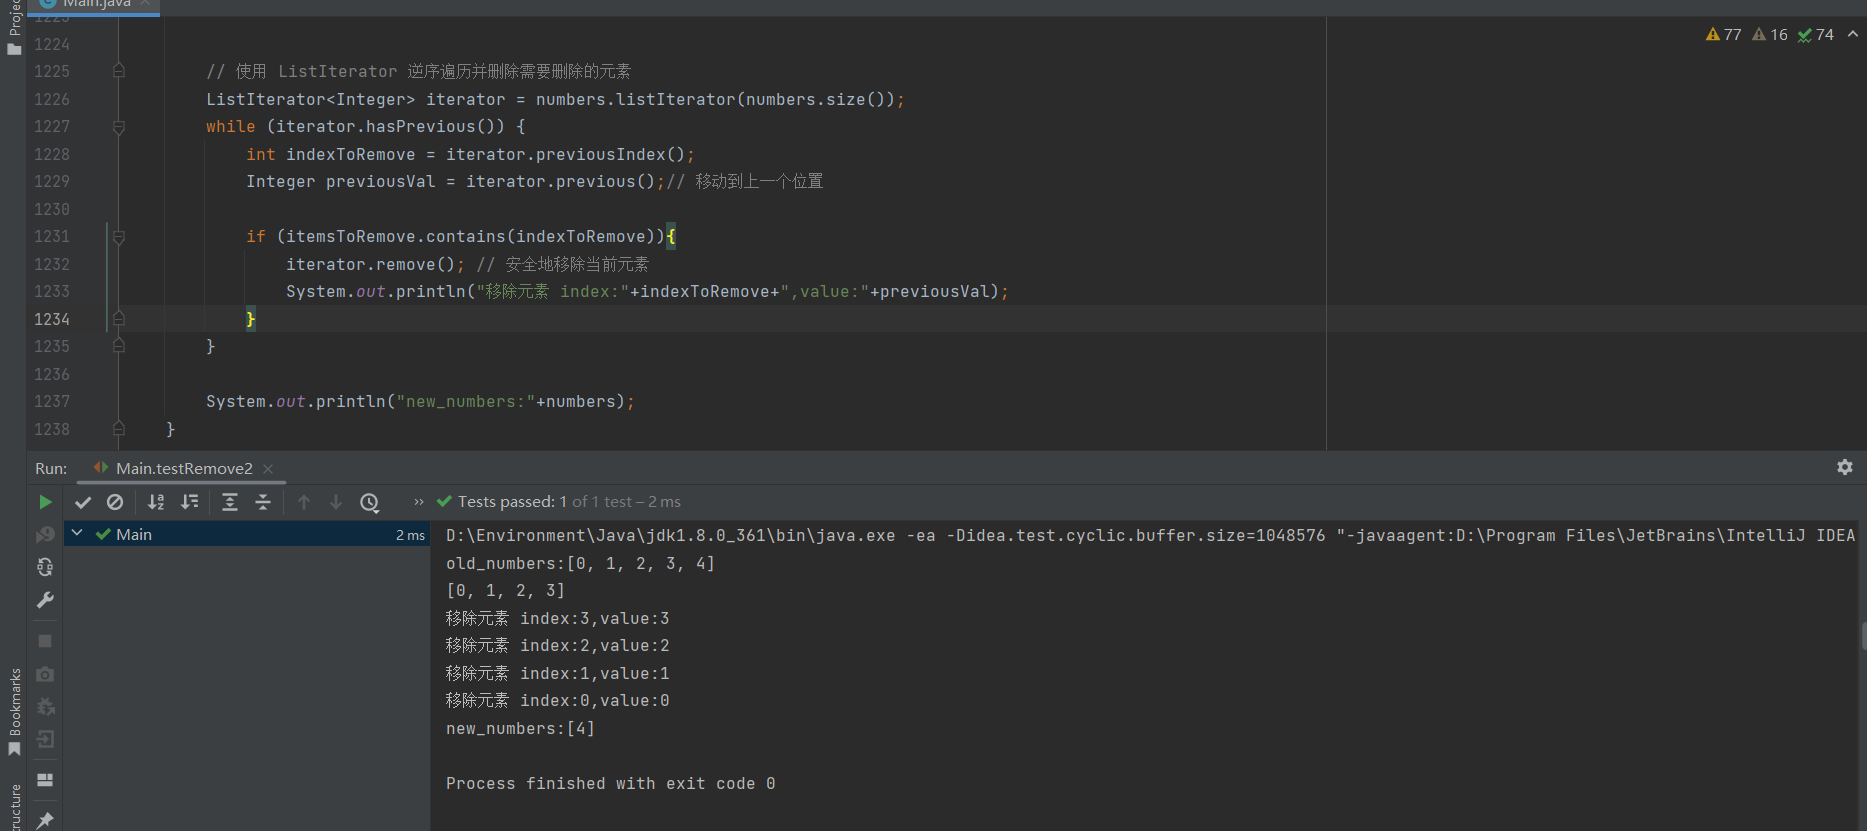Click line number 1226 in gutter
1867x831 pixels.
[52, 99]
